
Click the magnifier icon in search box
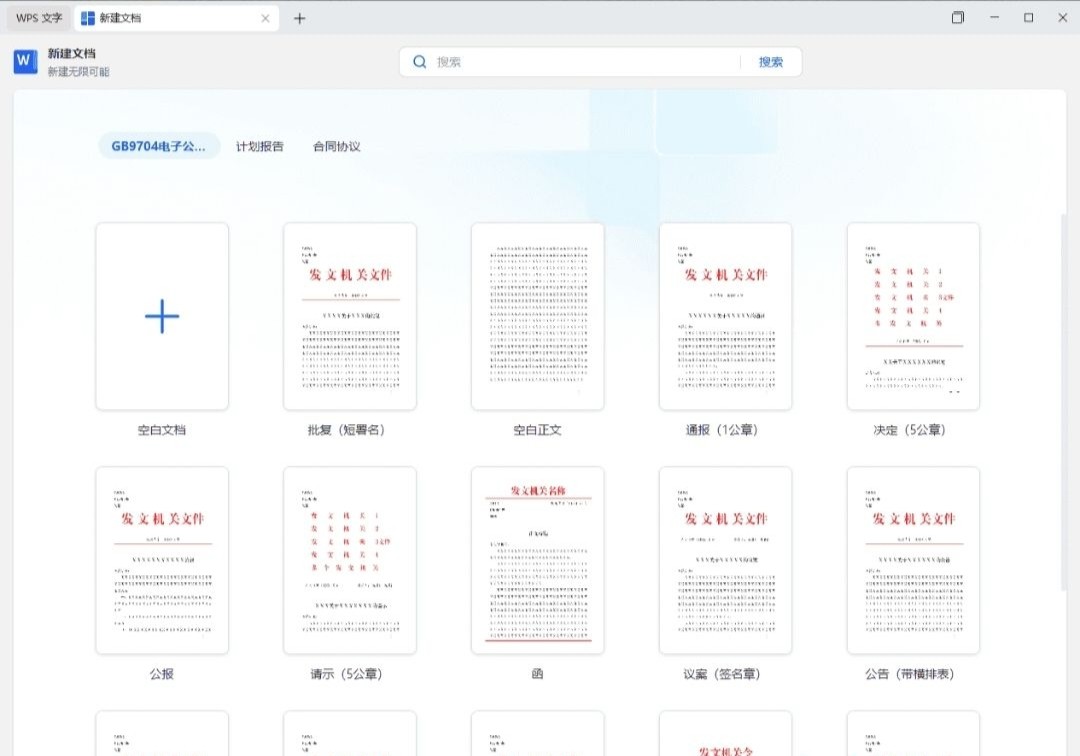(420, 62)
